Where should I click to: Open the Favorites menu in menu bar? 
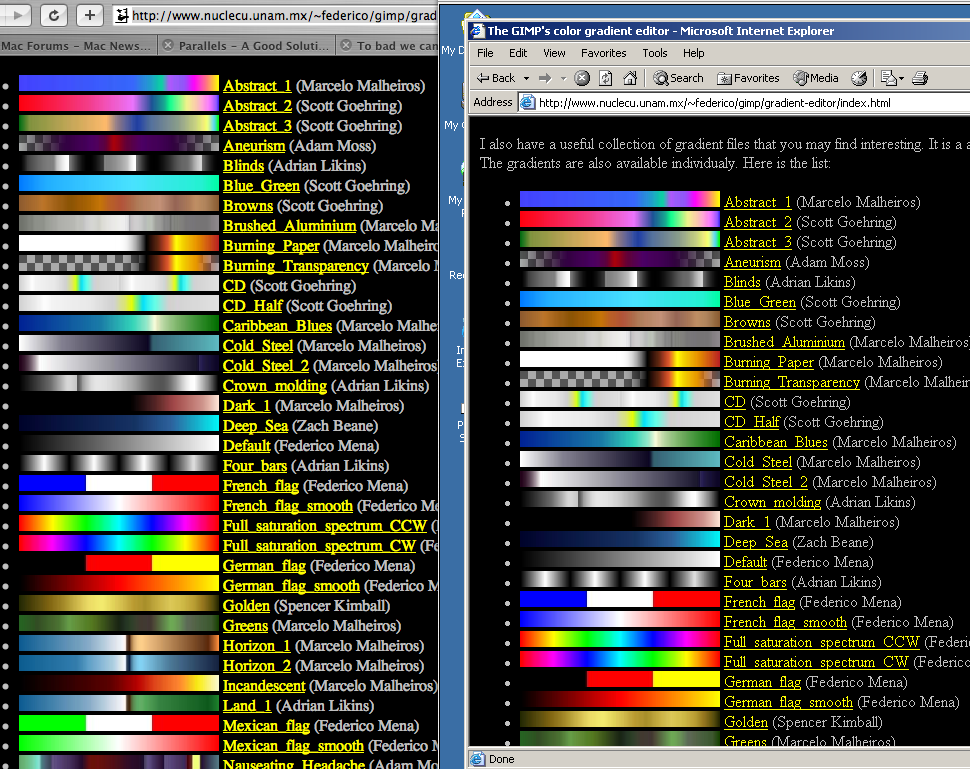603,53
